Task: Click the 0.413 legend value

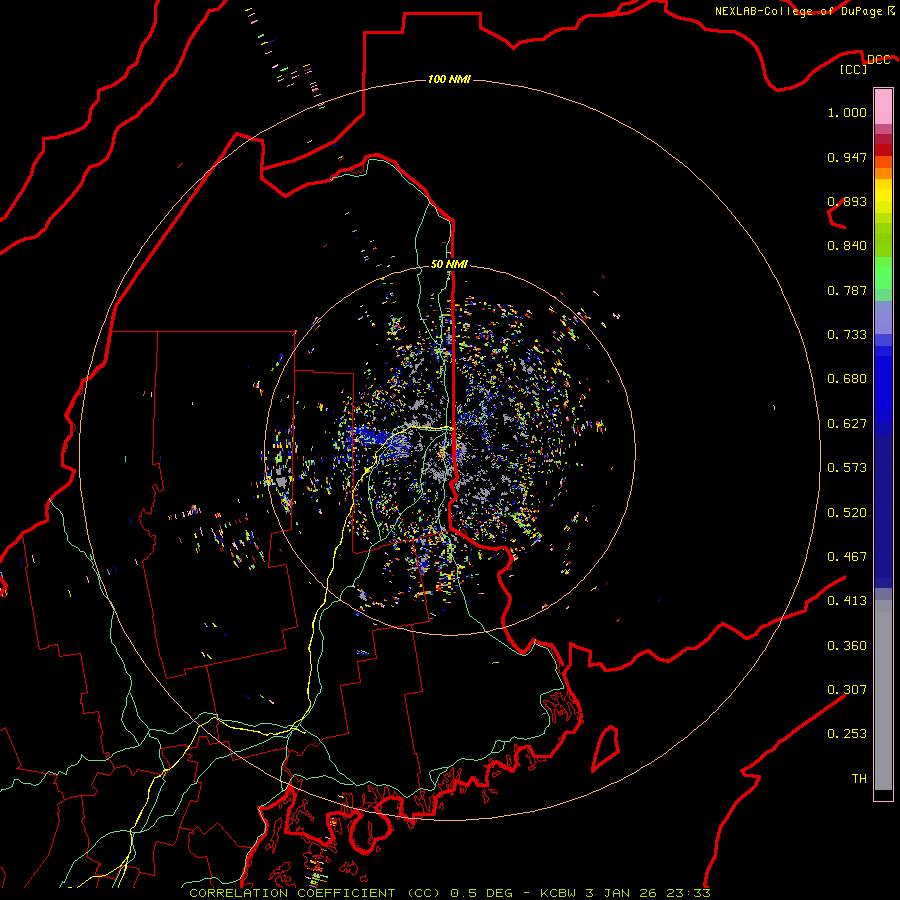Action: (847, 601)
